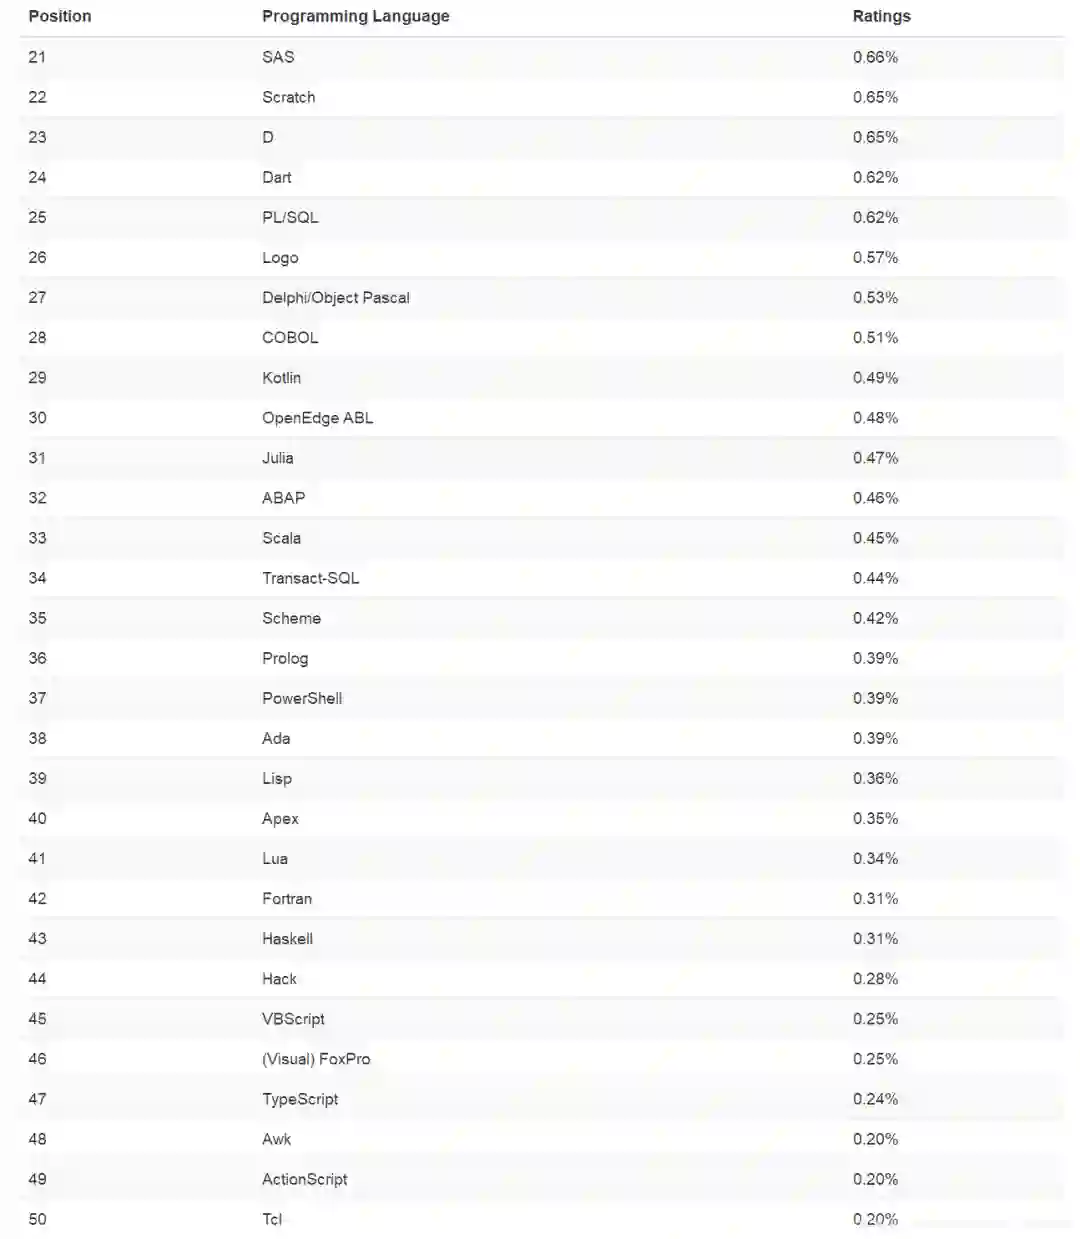Image resolution: width=1080 pixels, height=1239 pixels.
Task: Click the Scratch language name
Action: [x=288, y=97]
